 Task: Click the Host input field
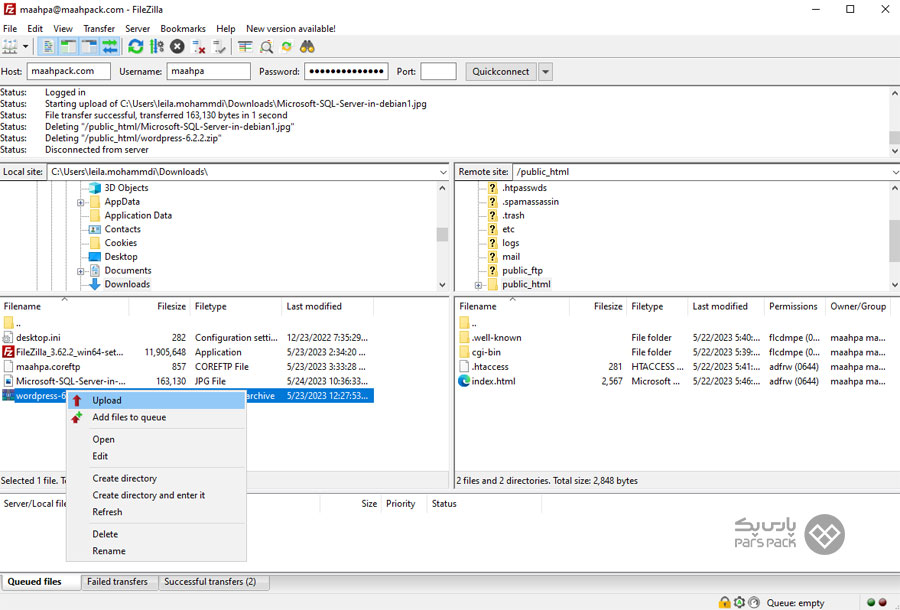pyautogui.click(x=68, y=71)
